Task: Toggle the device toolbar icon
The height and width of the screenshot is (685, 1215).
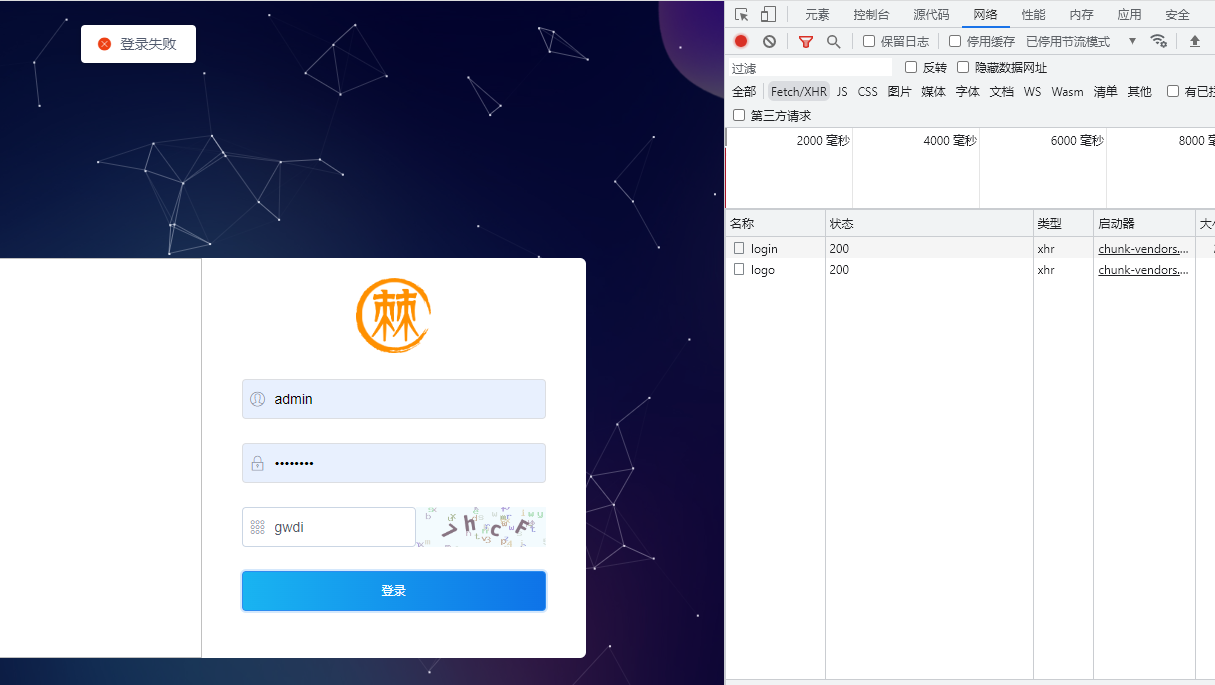Action: 768,14
